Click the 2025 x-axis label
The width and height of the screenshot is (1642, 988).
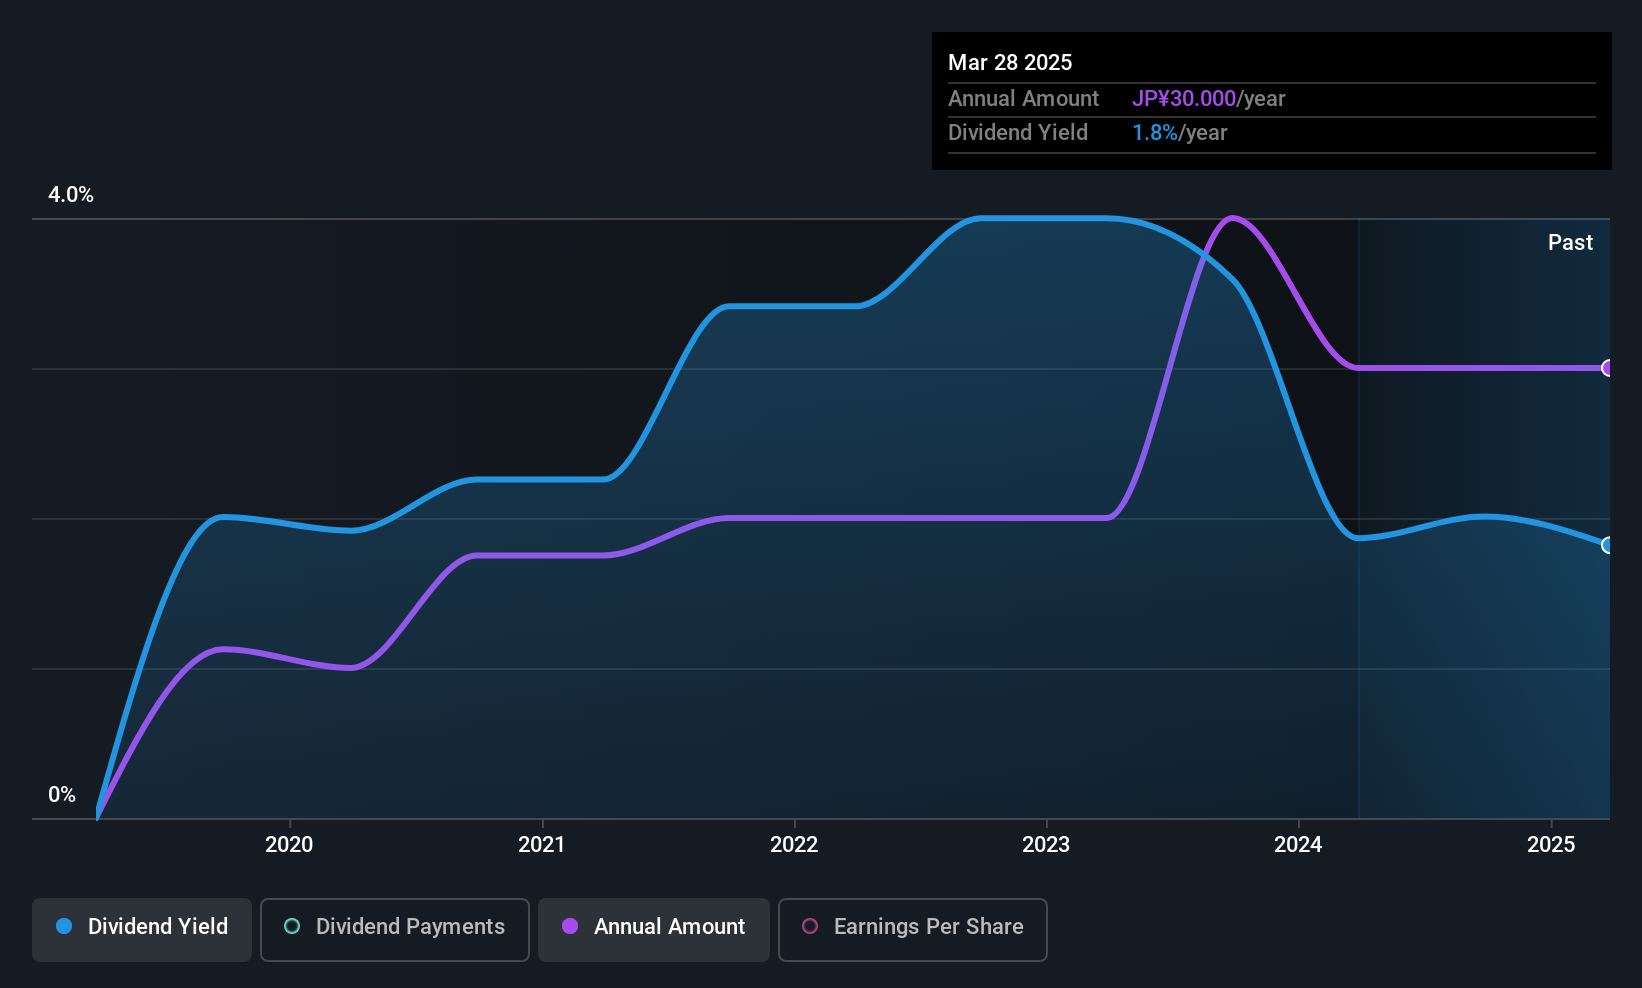1551,844
